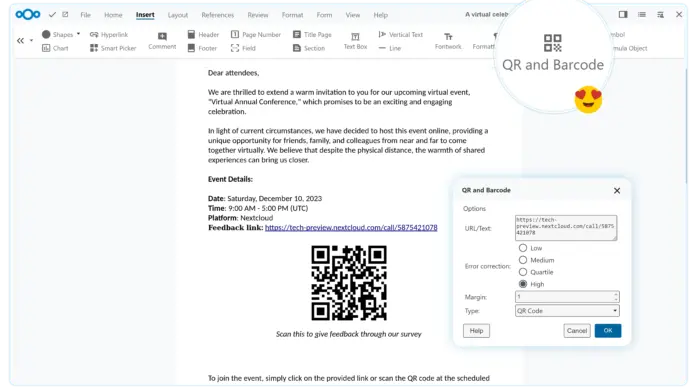The image size is (695, 391).
Task: Click the URL/Text input field
Action: pyautogui.click(x=566, y=228)
